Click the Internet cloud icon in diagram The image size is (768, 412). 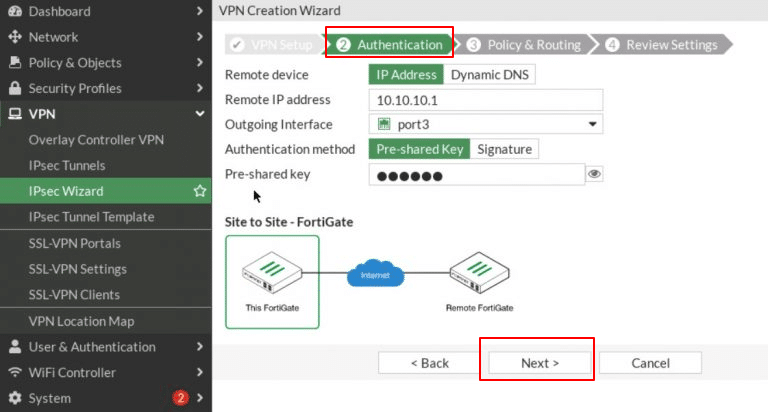(376, 274)
